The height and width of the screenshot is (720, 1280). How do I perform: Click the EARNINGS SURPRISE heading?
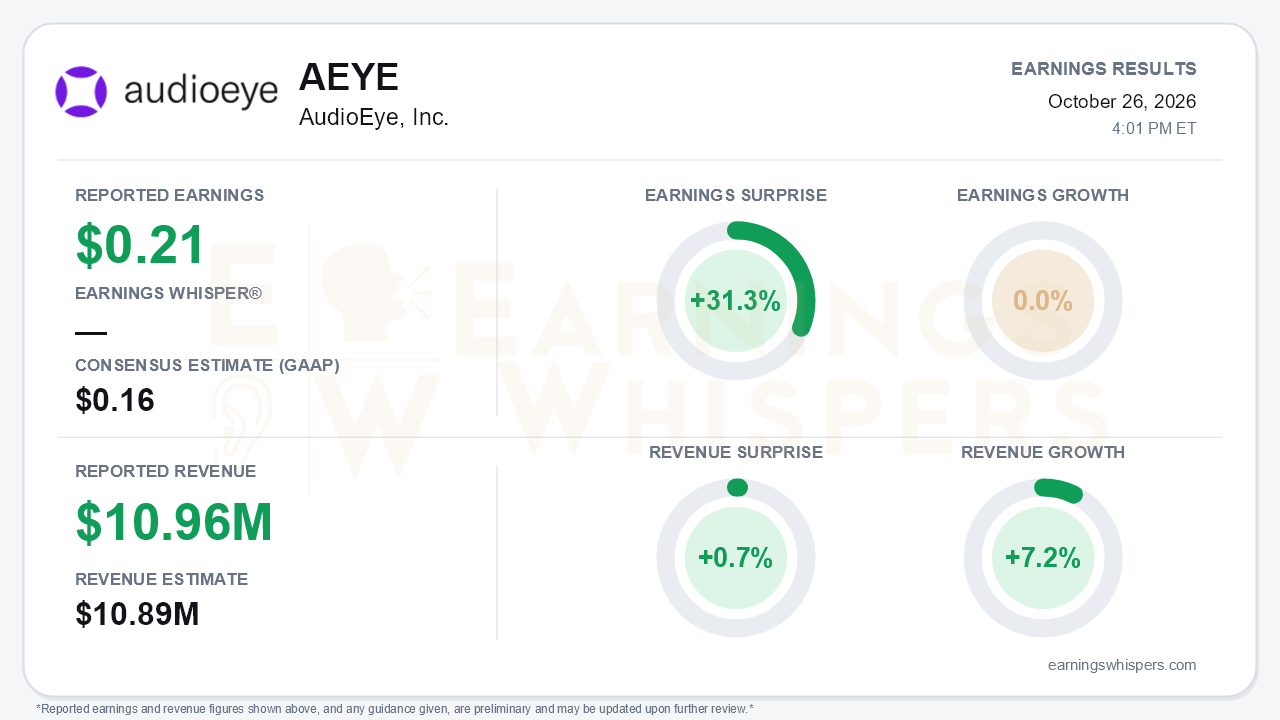coord(736,195)
